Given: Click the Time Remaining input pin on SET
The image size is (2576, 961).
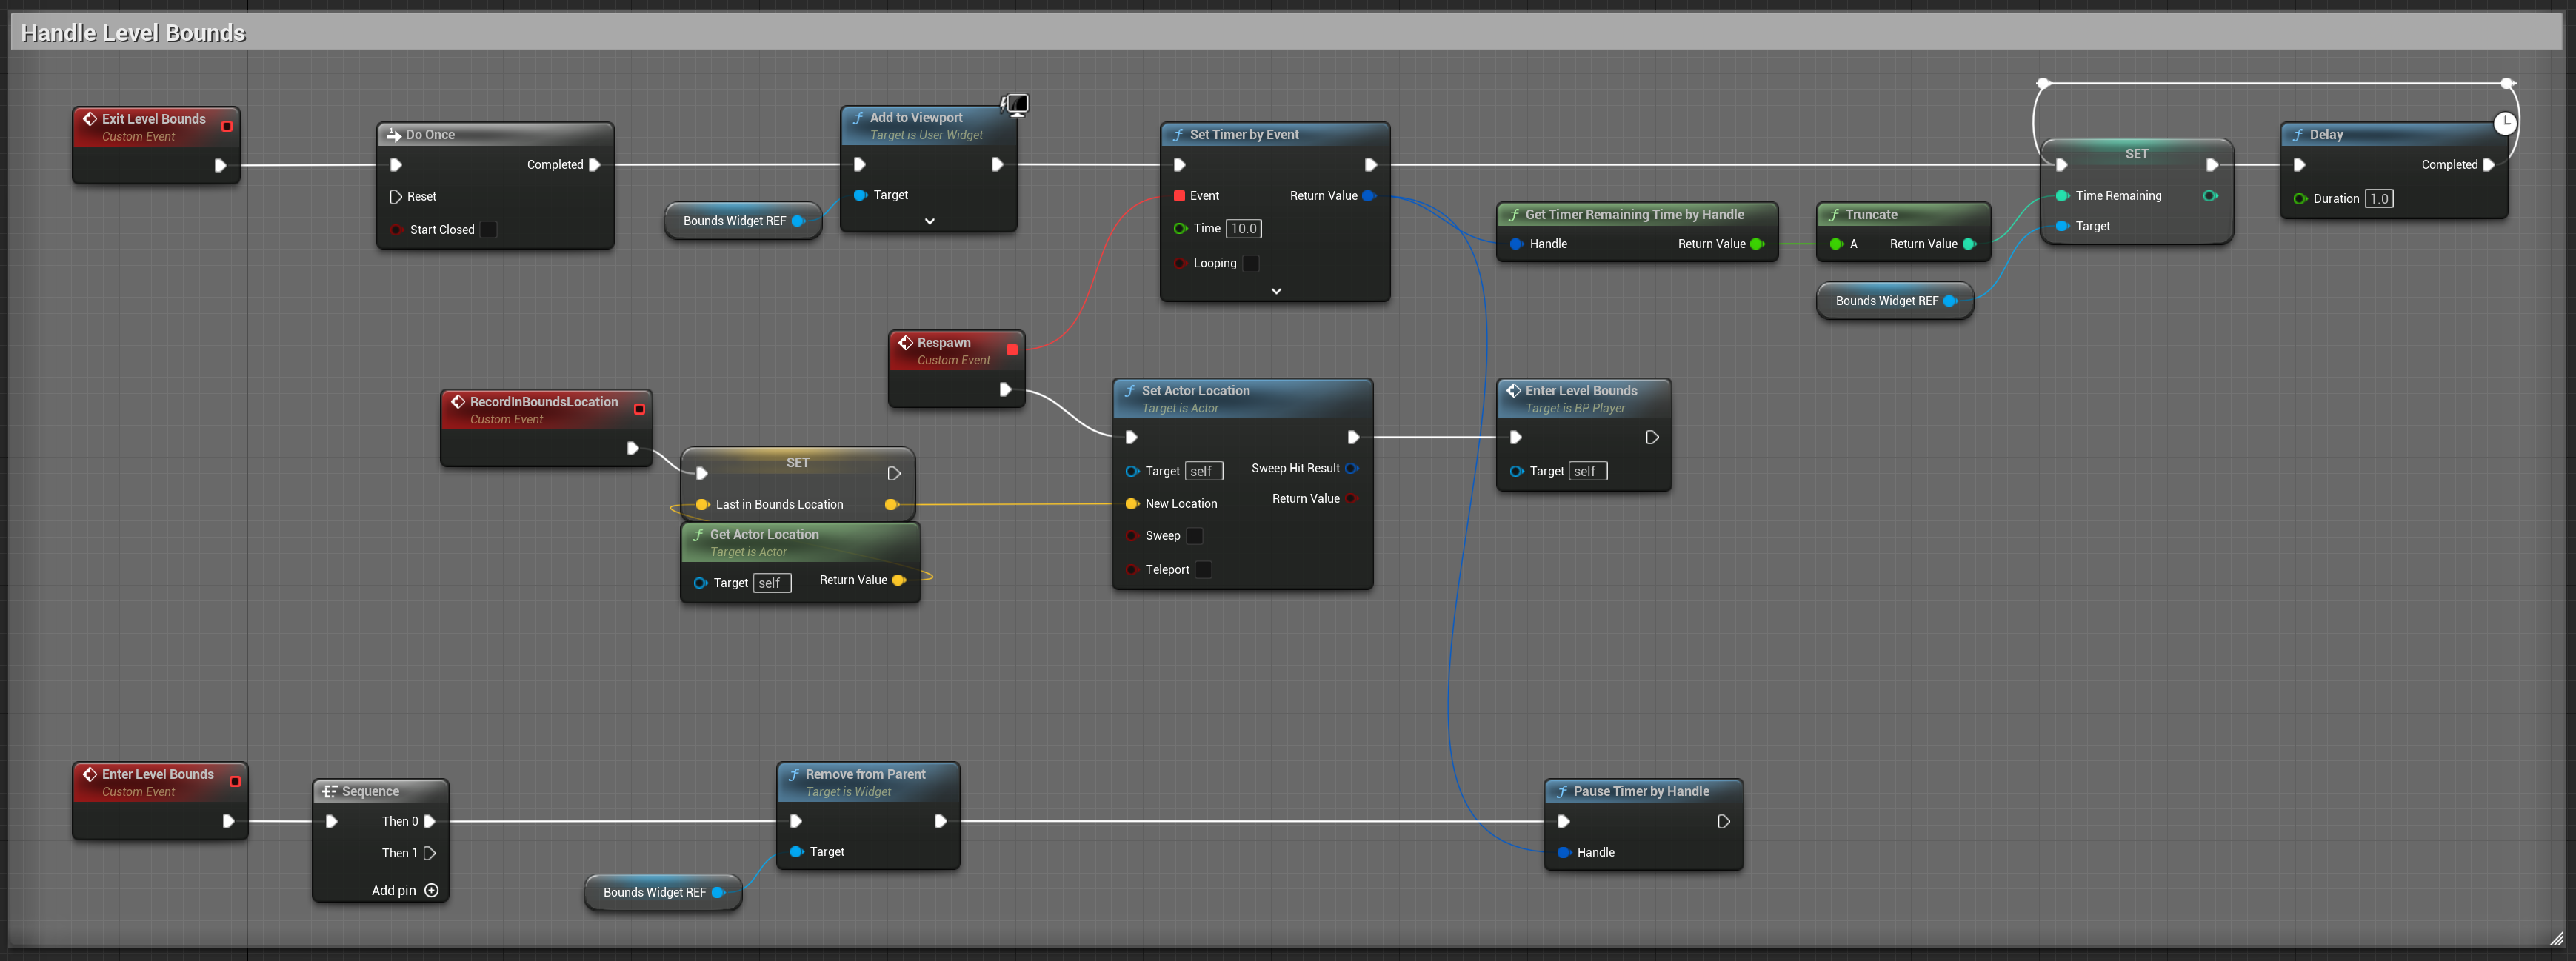Looking at the screenshot, I should coord(2062,196).
